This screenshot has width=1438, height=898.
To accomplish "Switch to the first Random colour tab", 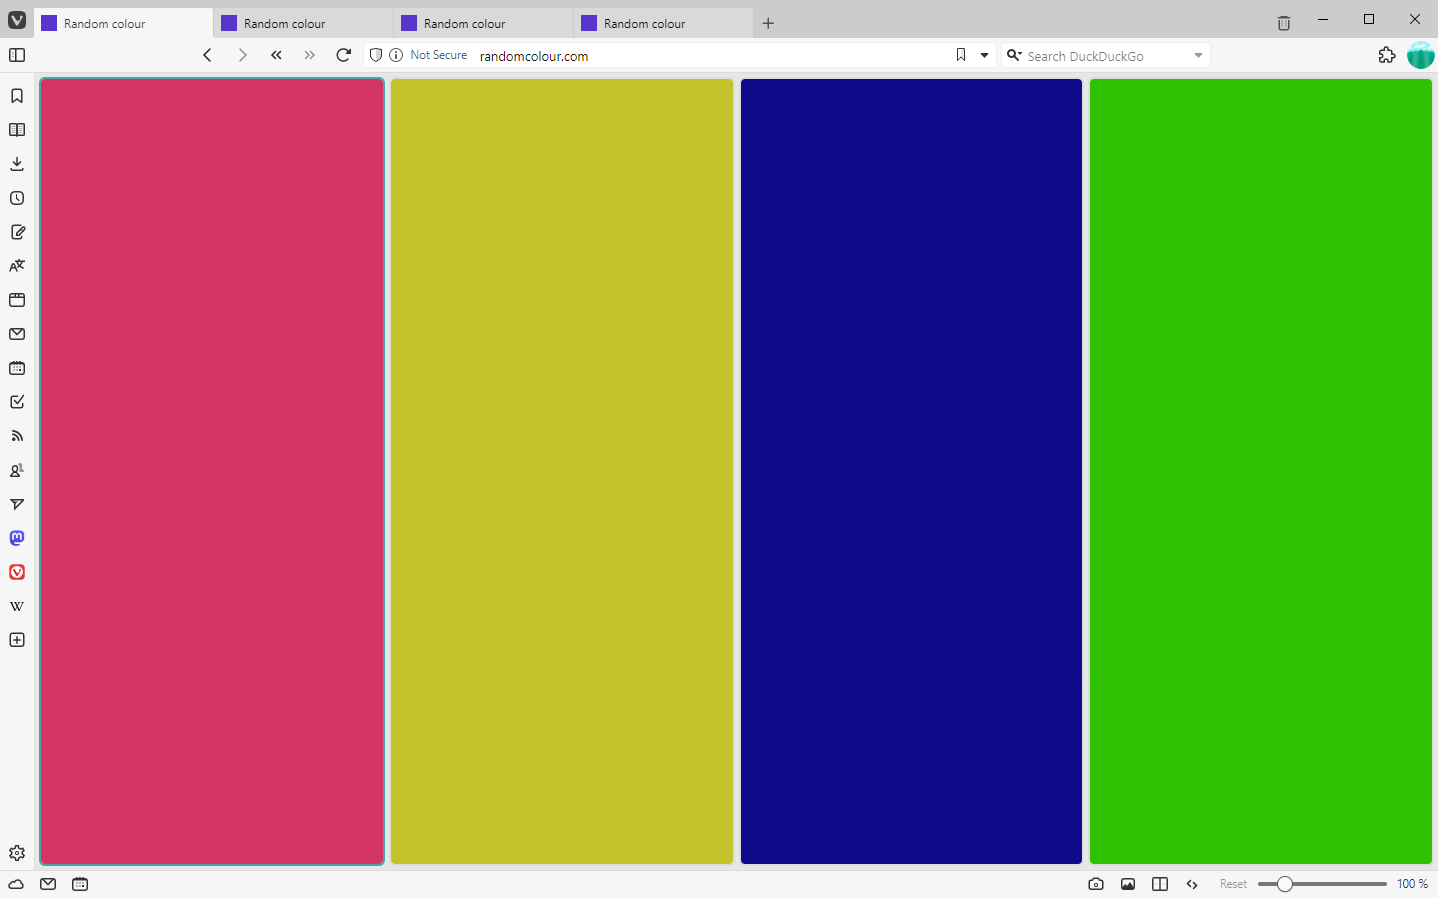I will coord(123,23).
